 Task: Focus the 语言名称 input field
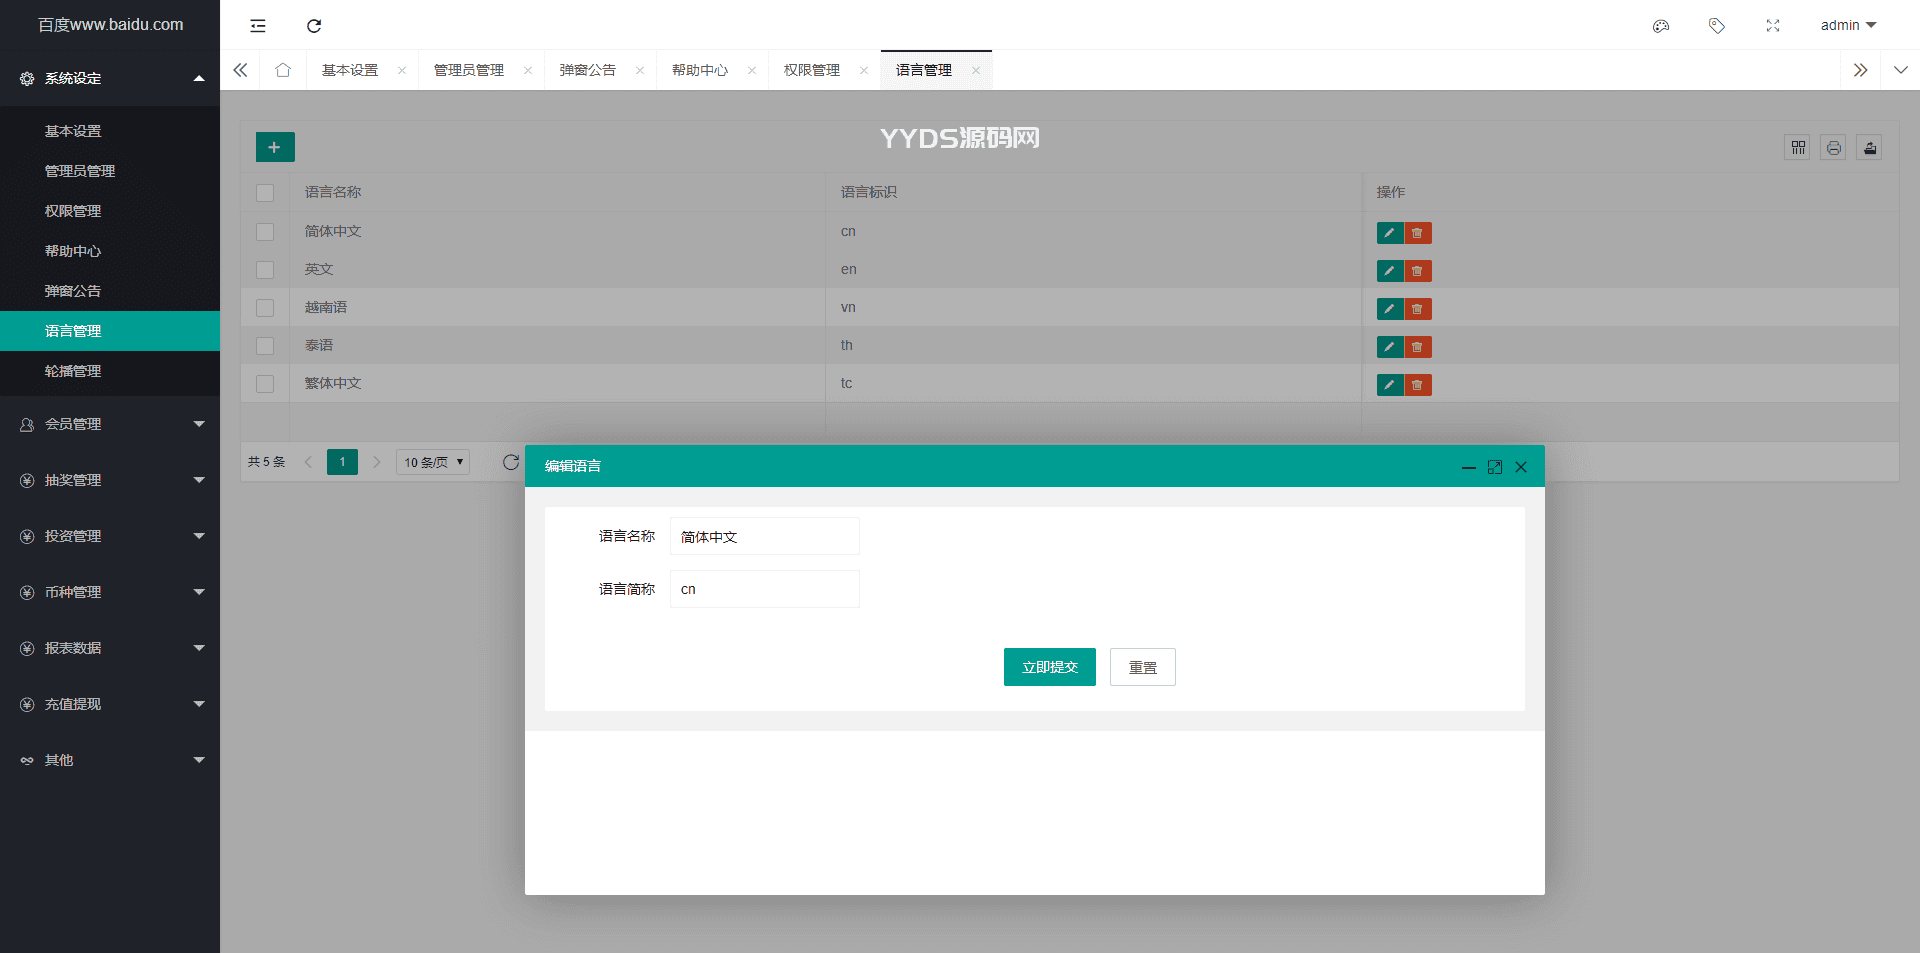tap(765, 536)
